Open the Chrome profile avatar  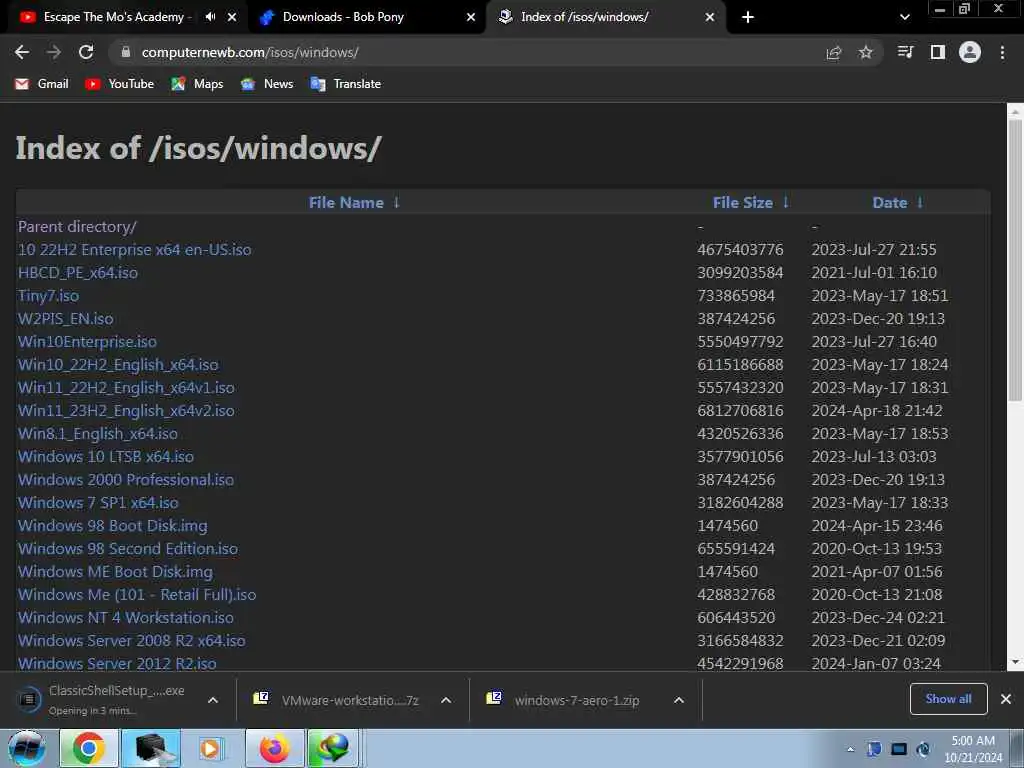click(970, 52)
